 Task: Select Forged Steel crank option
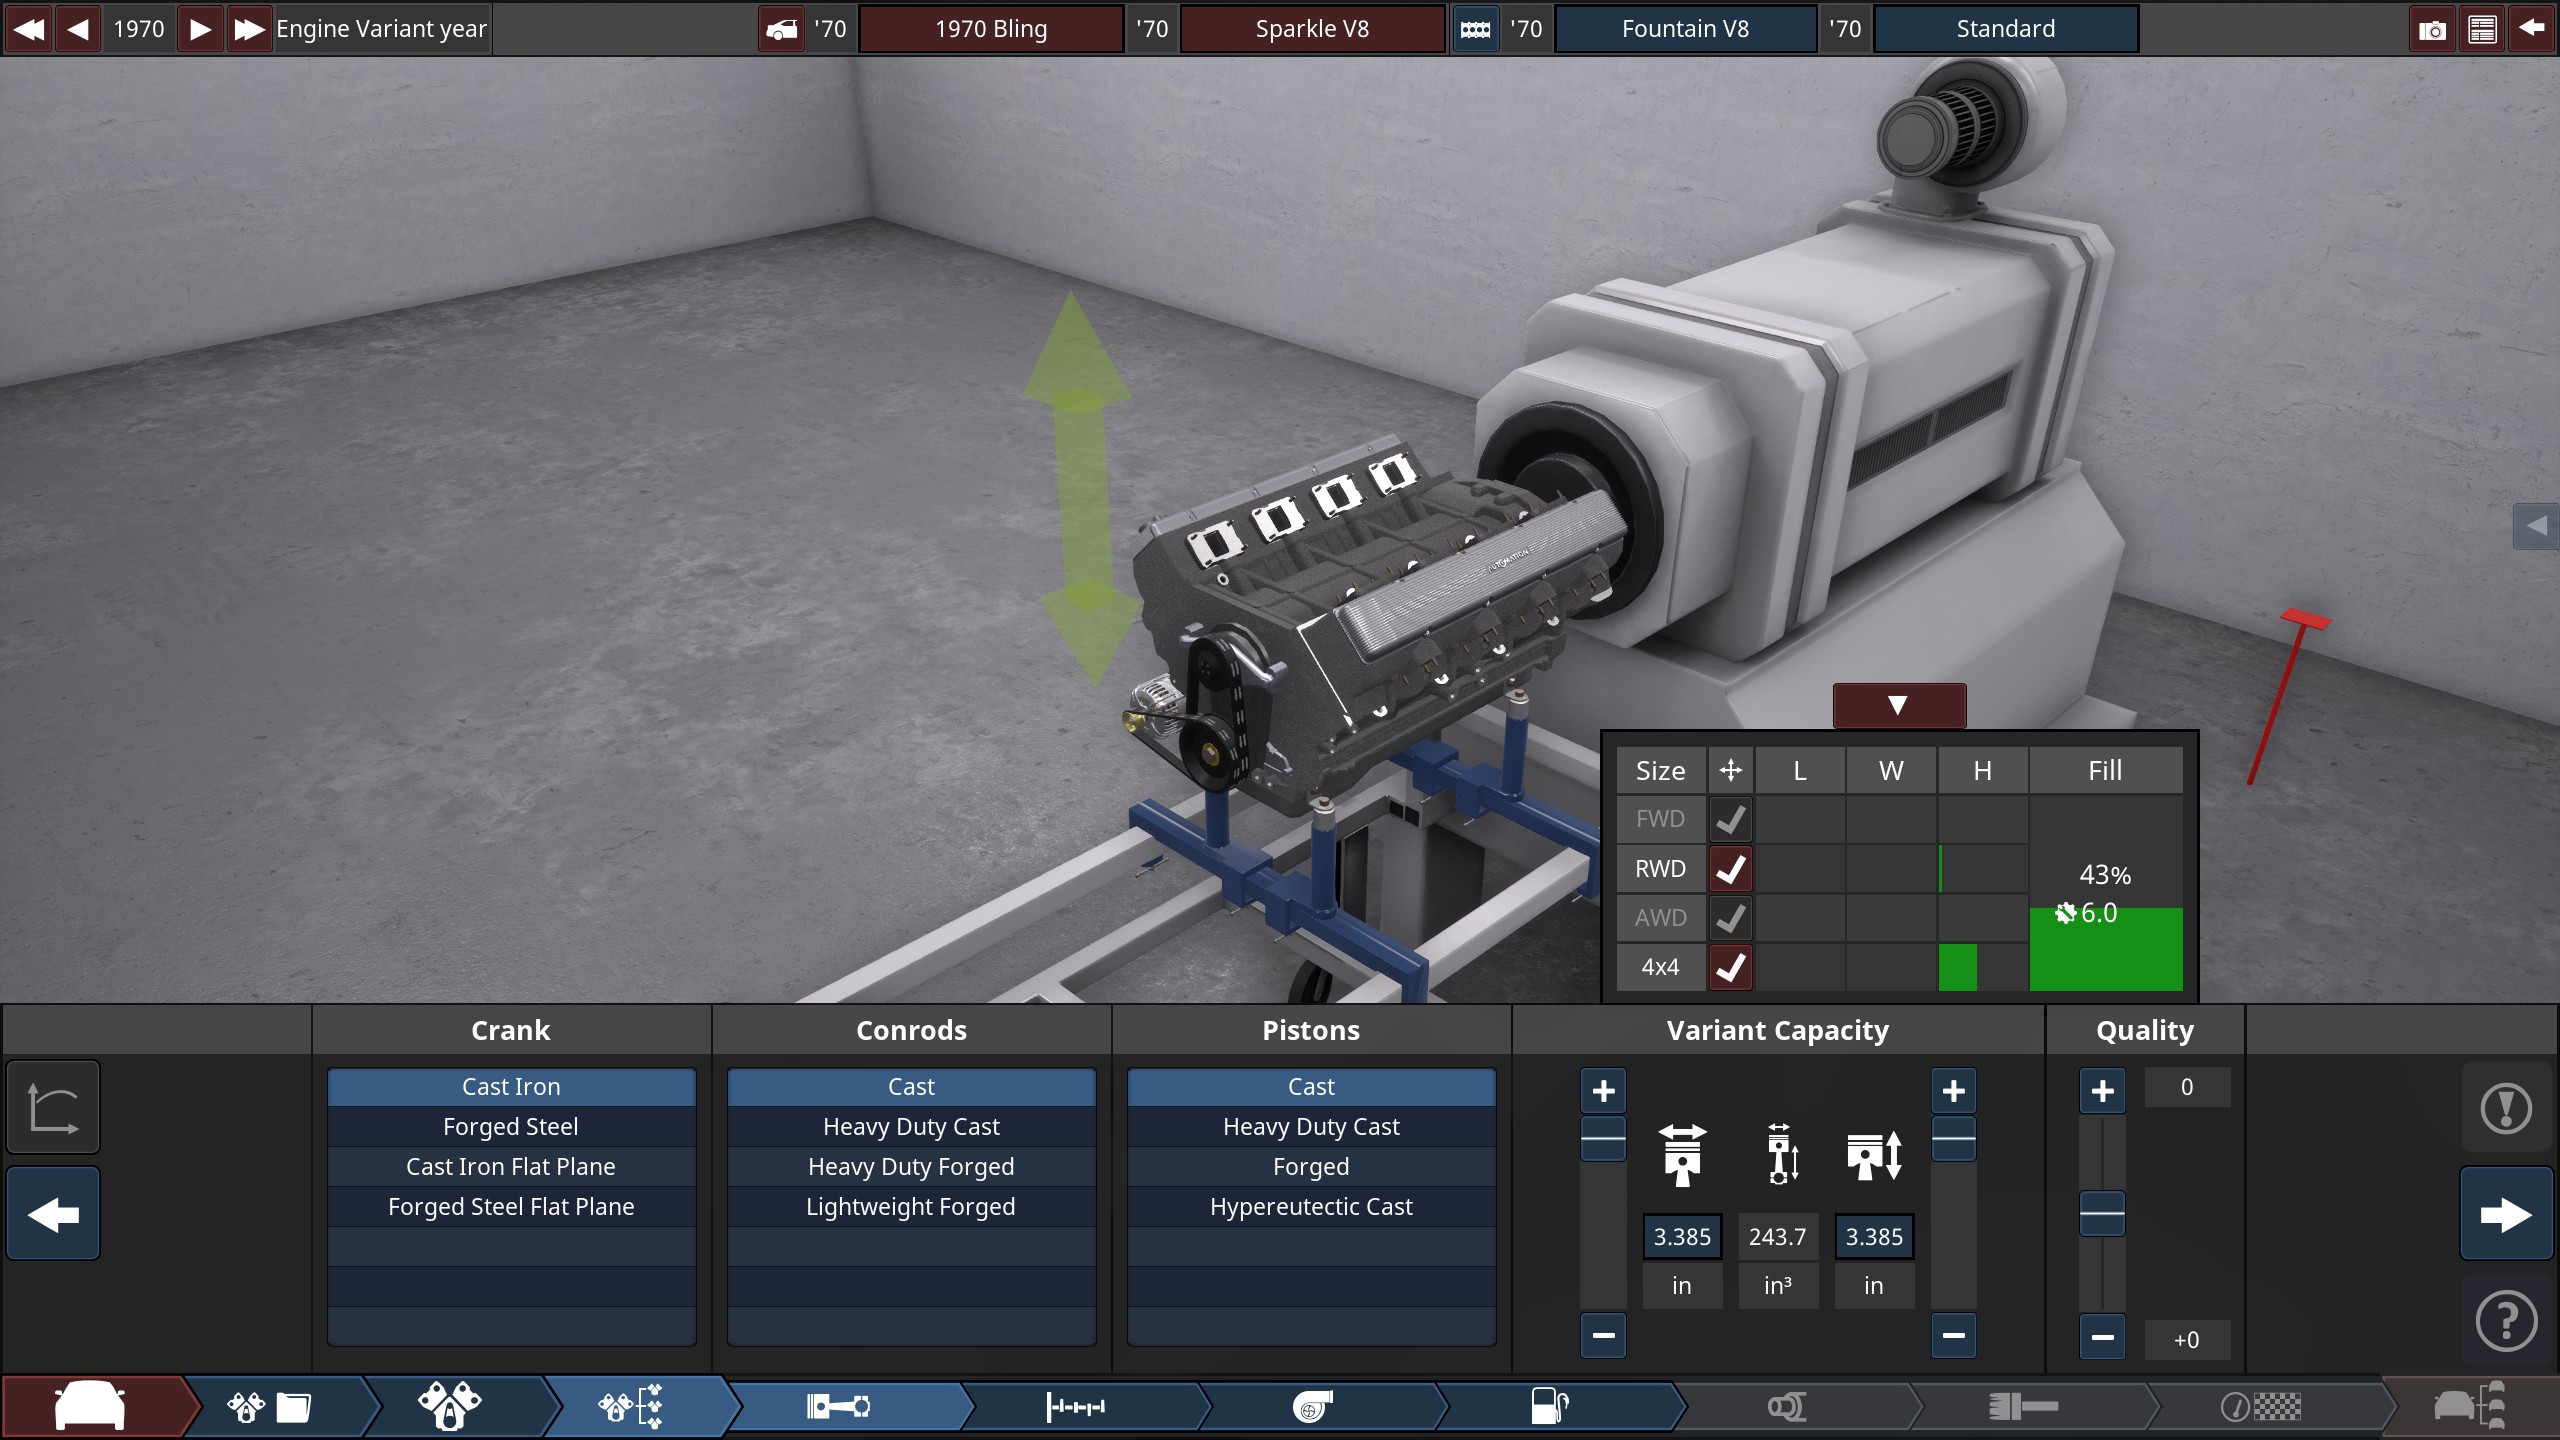511,1127
